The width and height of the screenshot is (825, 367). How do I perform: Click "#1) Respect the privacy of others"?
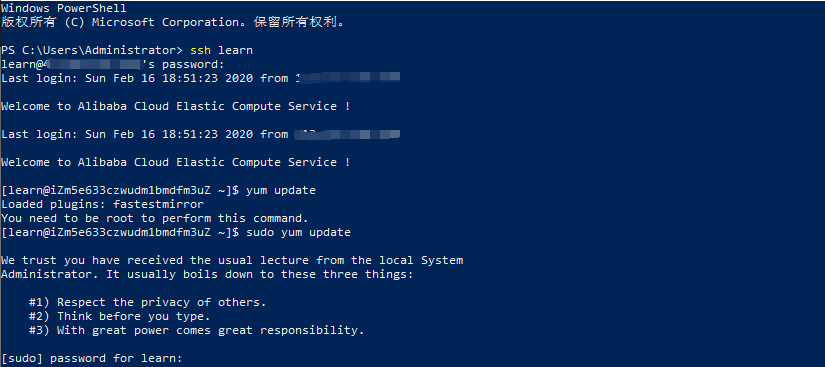(x=148, y=302)
